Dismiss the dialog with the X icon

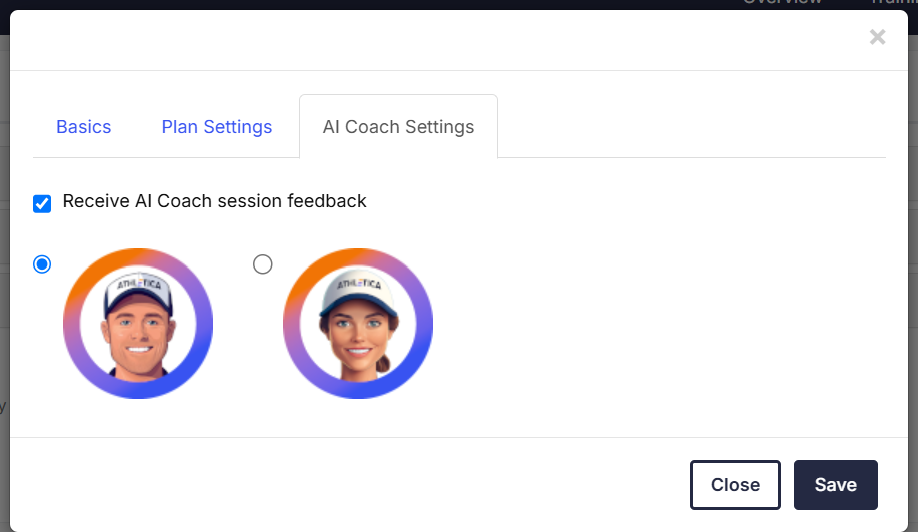(877, 38)
